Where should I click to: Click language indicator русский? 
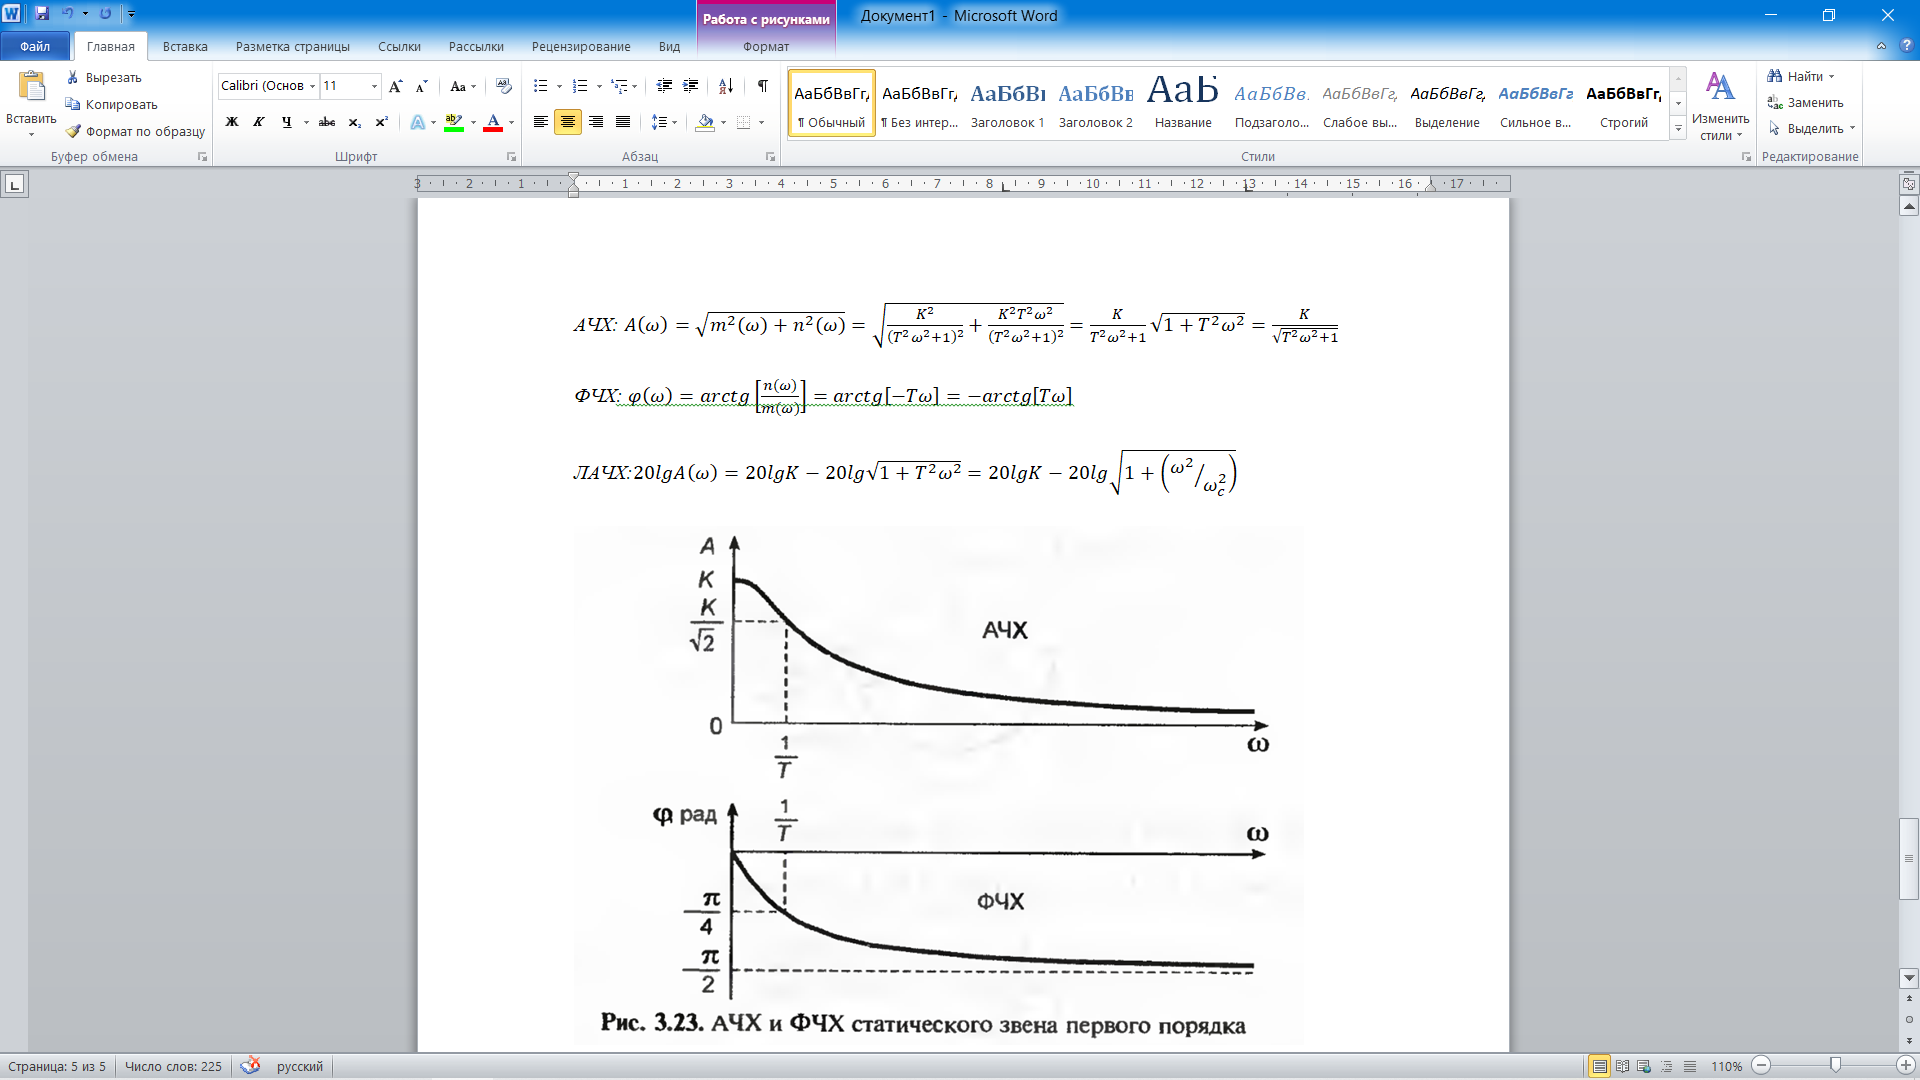click(x=300, y=1066)
